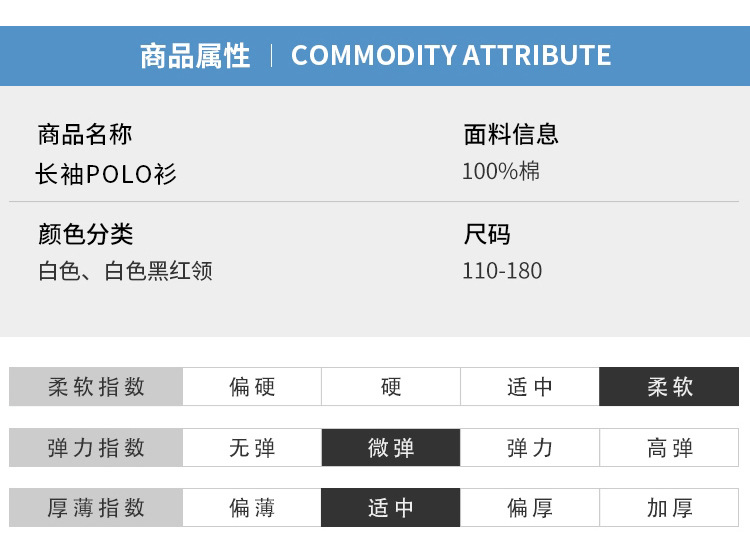This screenshot has height=550, width=750.
Task: Click the 厚薄指数 row label
Action: pyautogui.click(x=96, y=508)
